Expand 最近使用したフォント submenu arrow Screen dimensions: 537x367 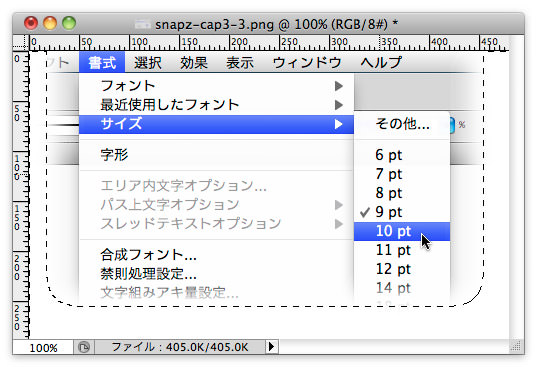coord(339,105)
